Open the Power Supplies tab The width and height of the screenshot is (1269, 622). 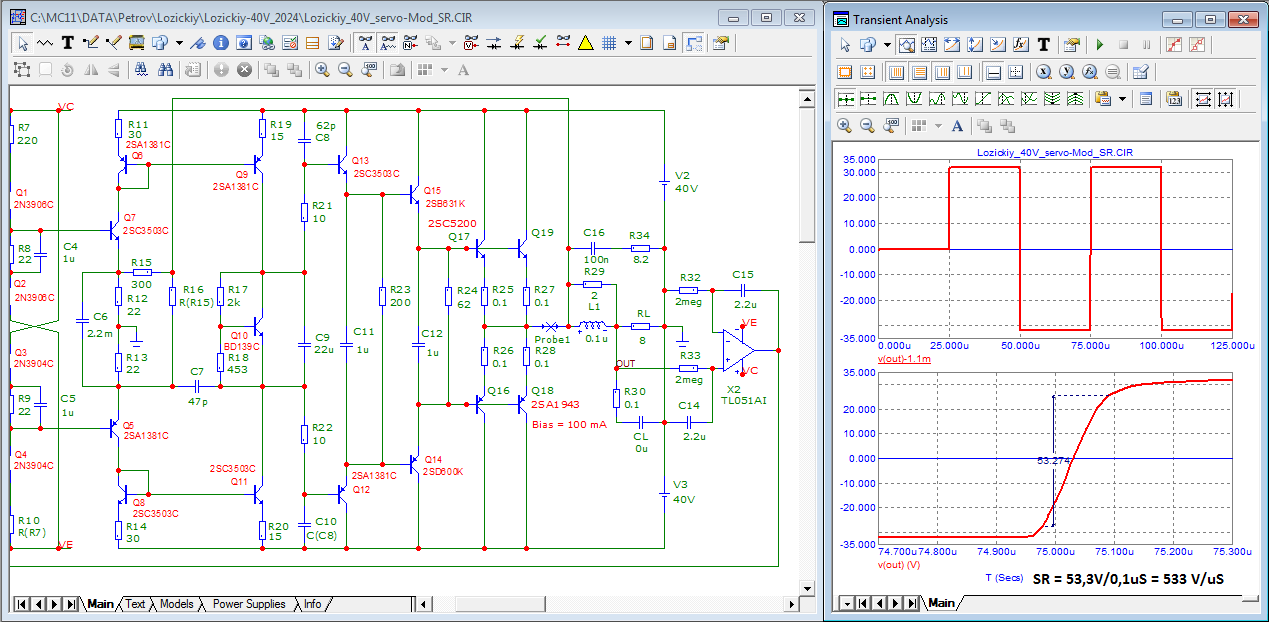(x=249, y=604)
